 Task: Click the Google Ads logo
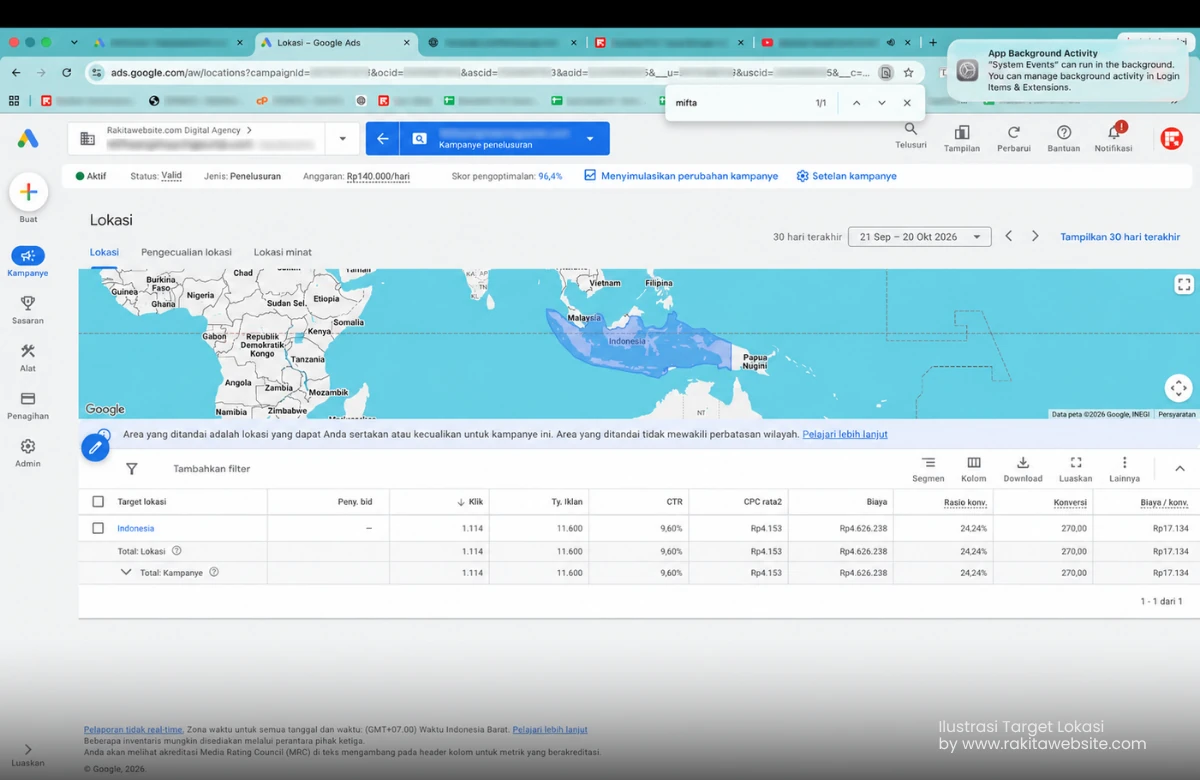[x=28, y=139]
